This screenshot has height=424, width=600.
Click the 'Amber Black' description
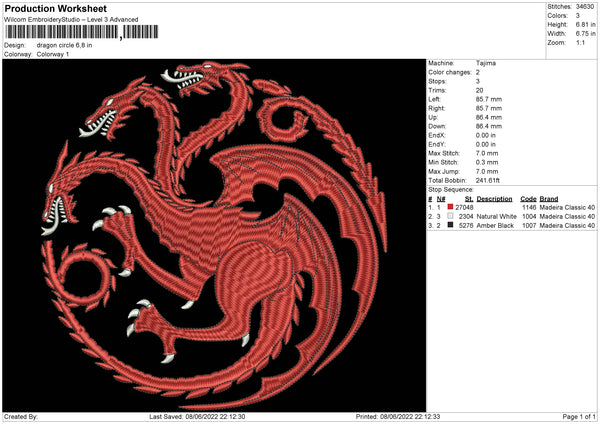(495, 226)
